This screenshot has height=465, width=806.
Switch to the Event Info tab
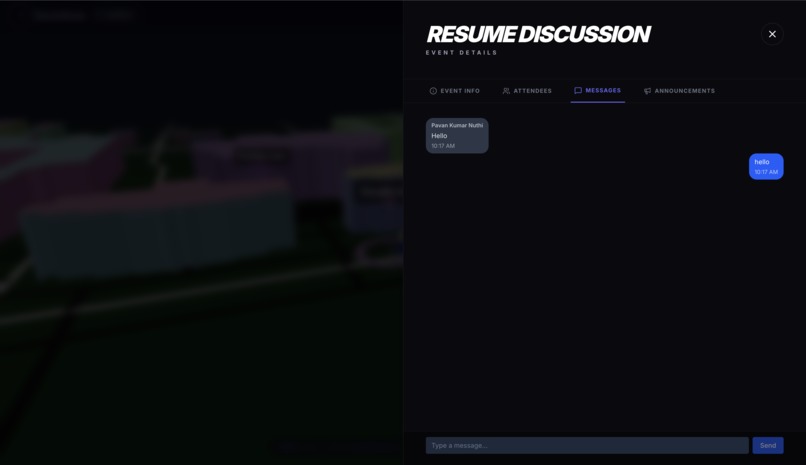coord(454,91)
